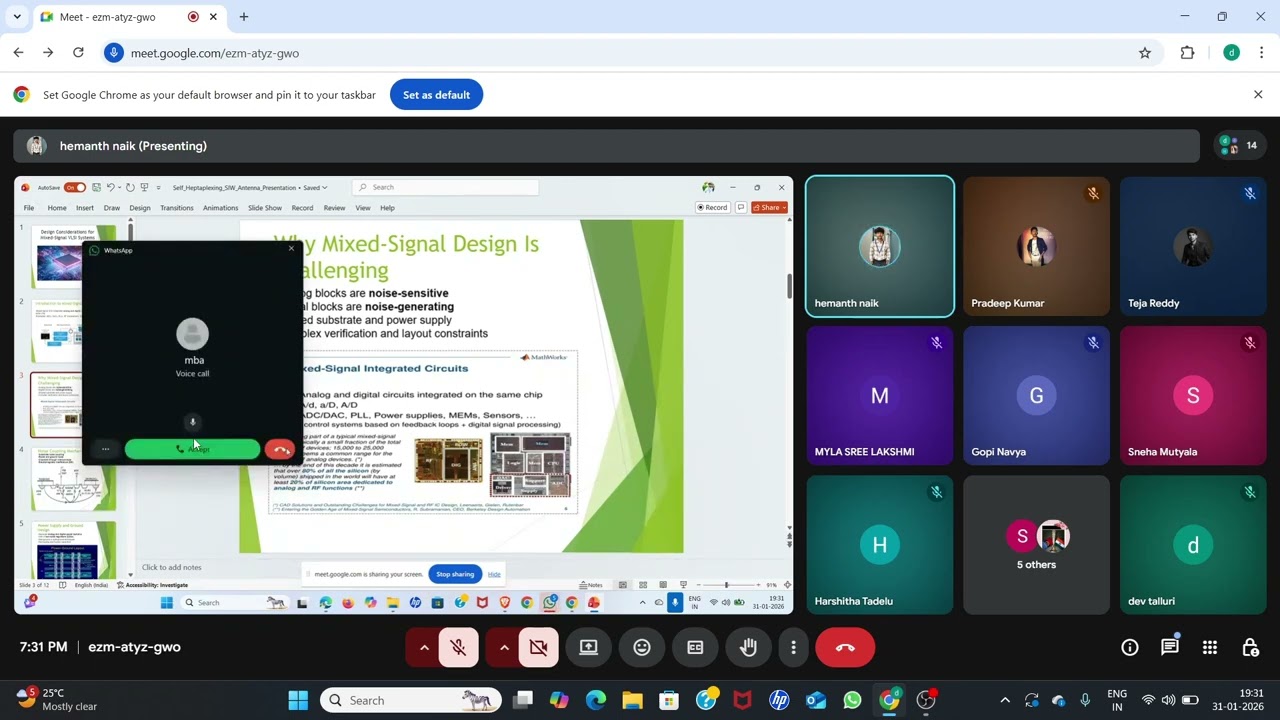Click Stop sharing in the shared screen

[x=455, y=574]
